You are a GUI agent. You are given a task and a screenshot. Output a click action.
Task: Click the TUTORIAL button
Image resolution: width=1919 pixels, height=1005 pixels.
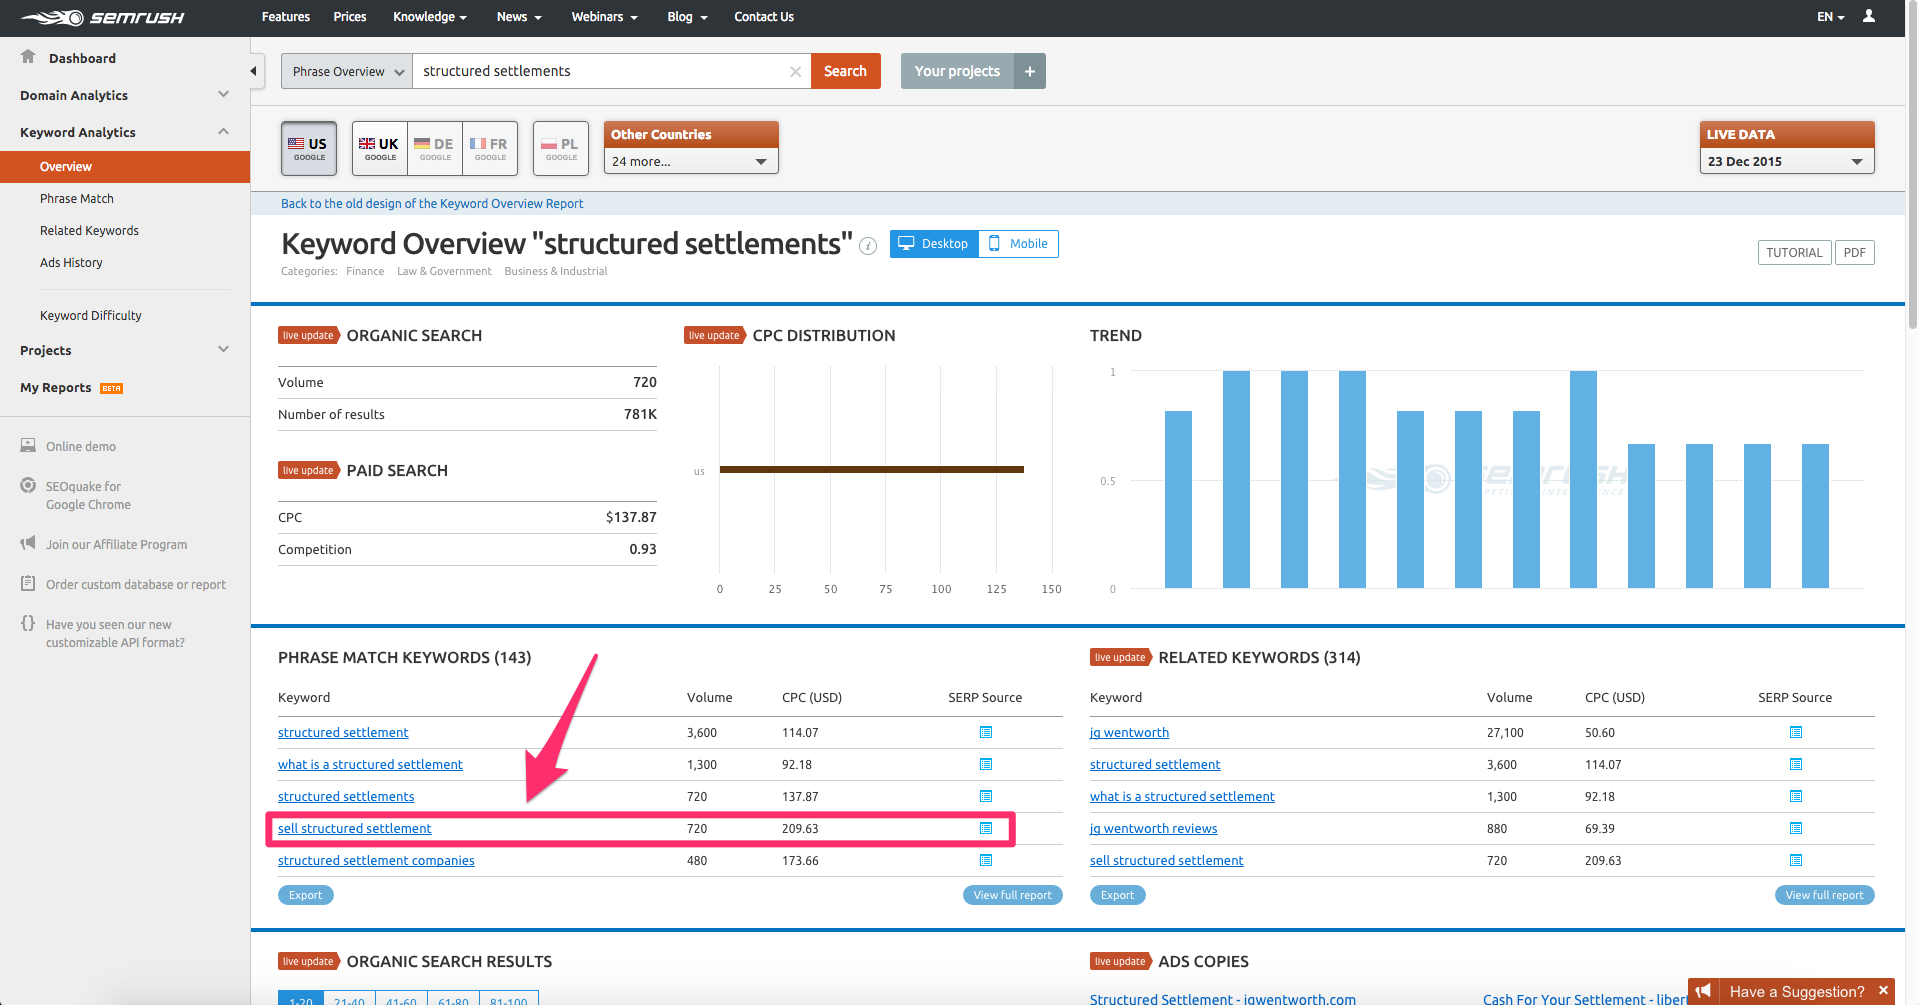pyautogui.click(x=1794, y=253)
